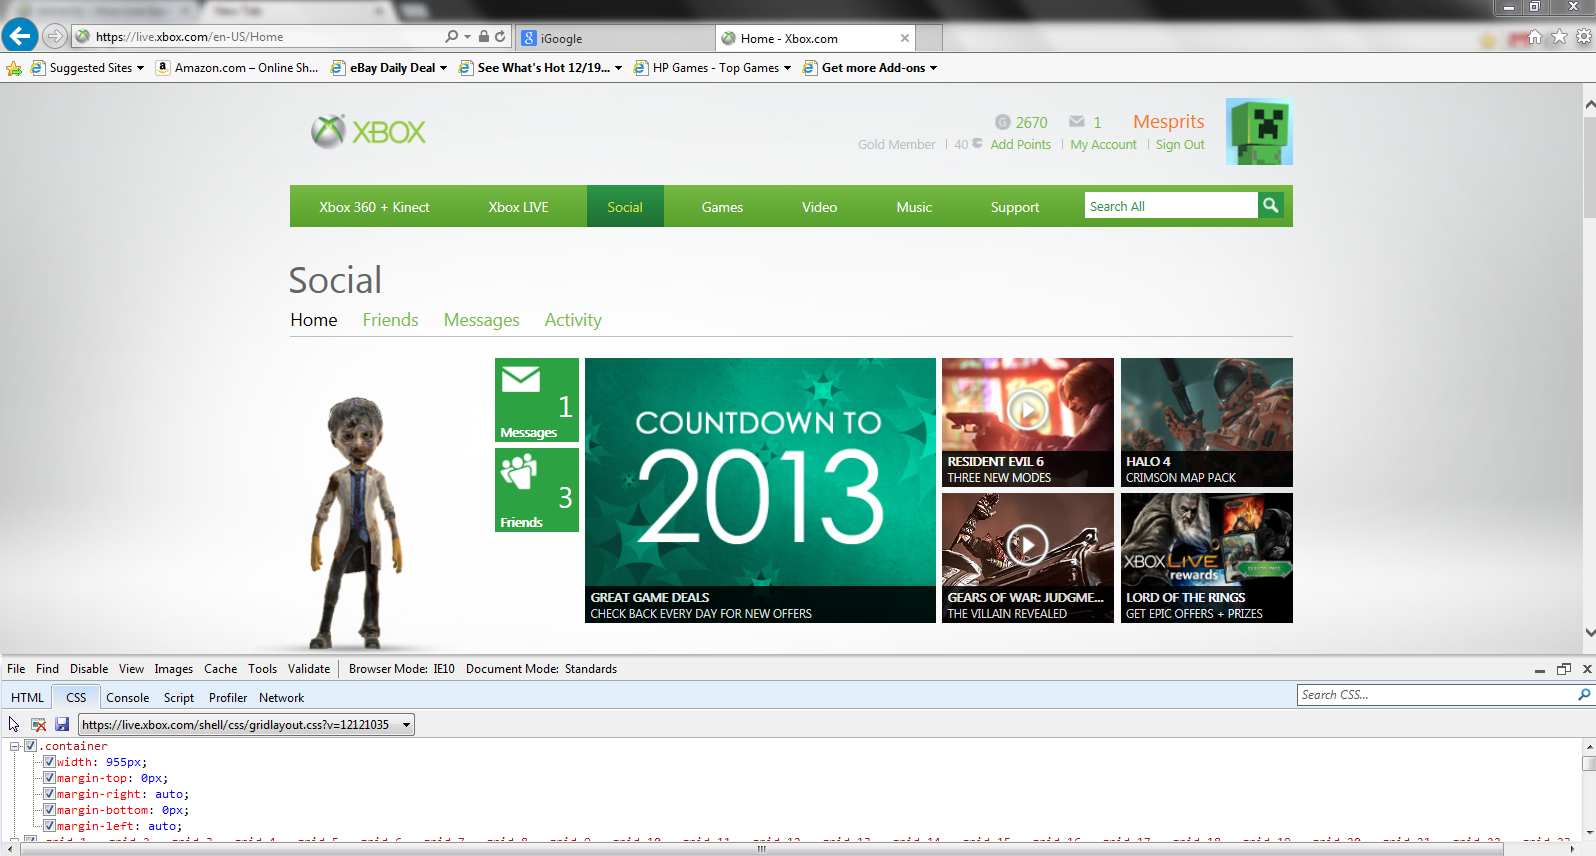Play the Gears of War Judgment video

coord(1028,545)
